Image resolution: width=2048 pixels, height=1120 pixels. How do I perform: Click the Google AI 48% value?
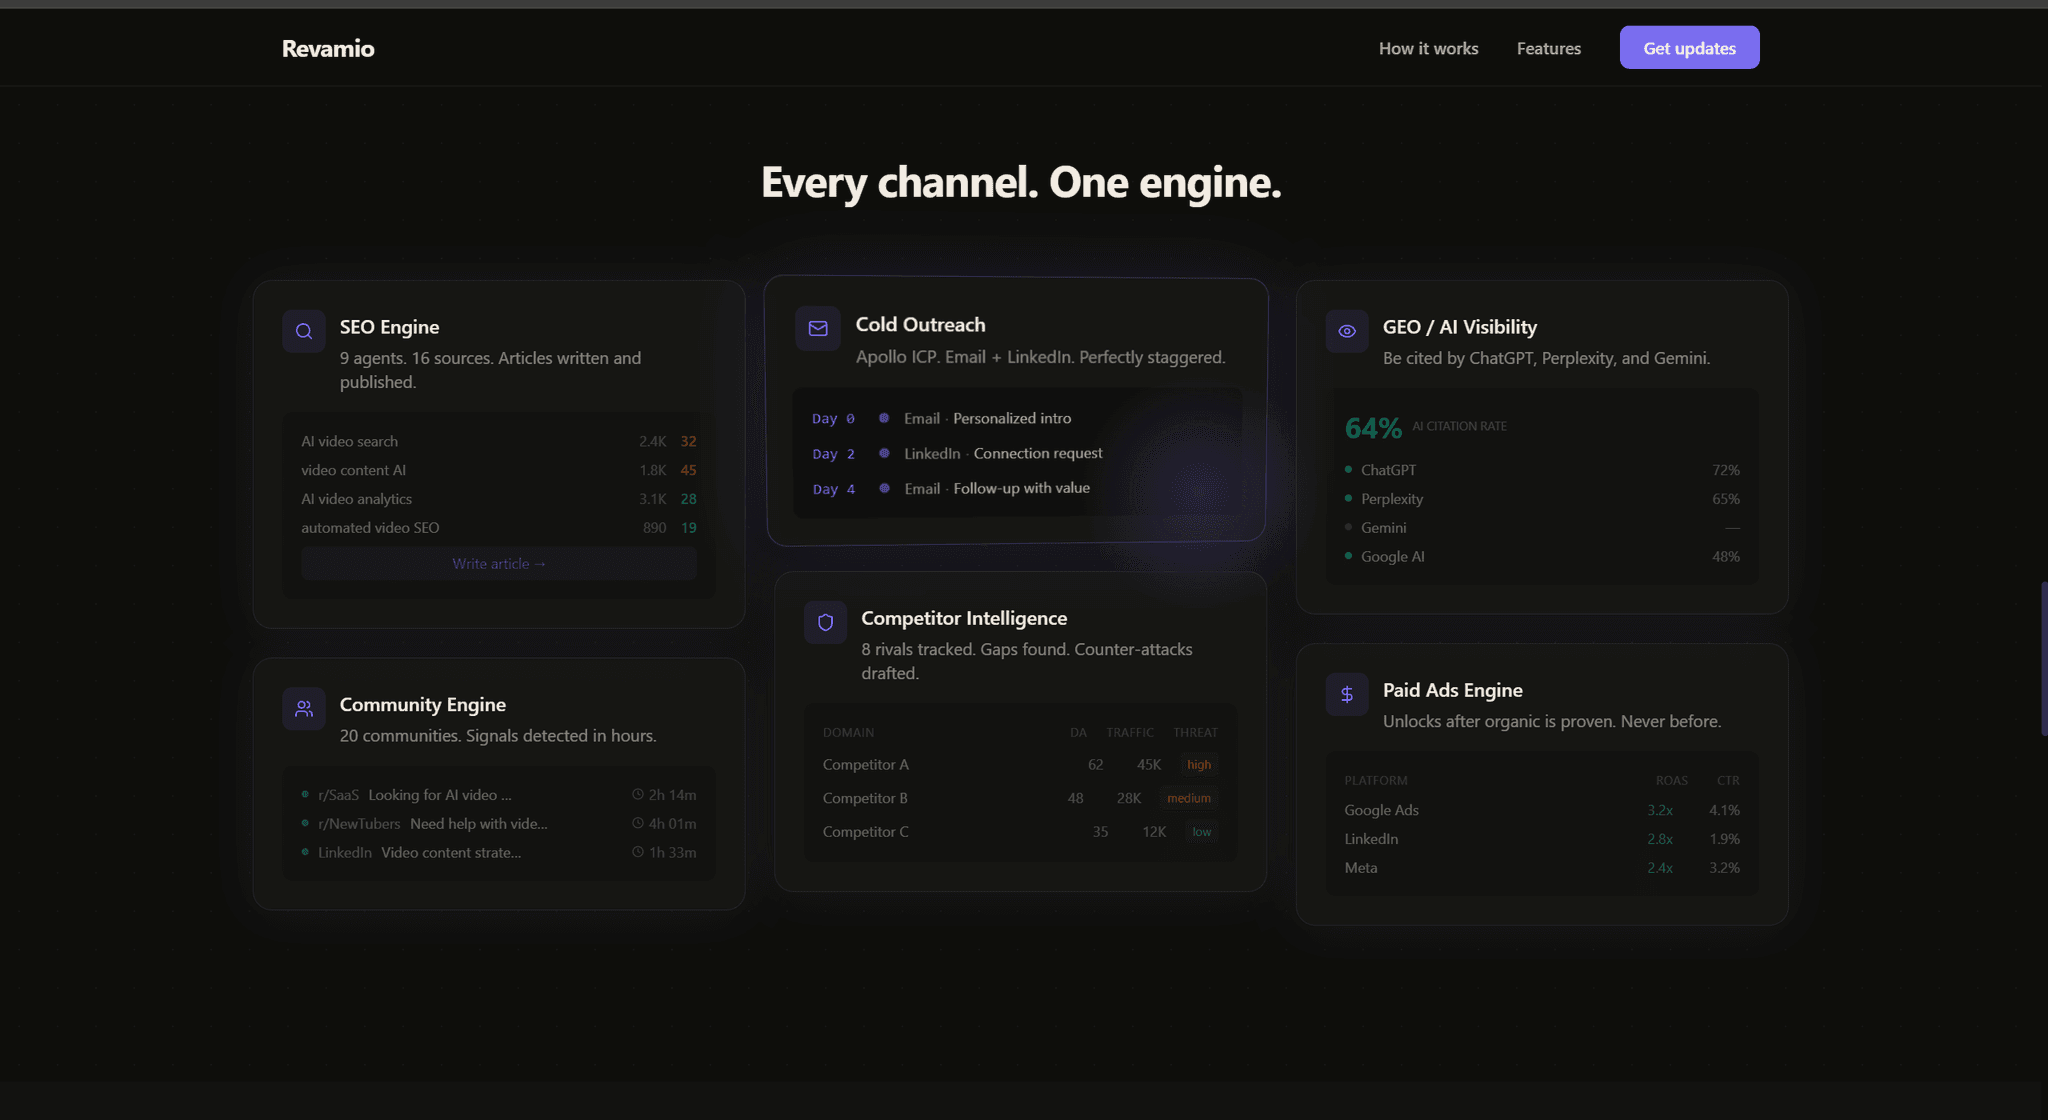click(x=1725, y=557)
